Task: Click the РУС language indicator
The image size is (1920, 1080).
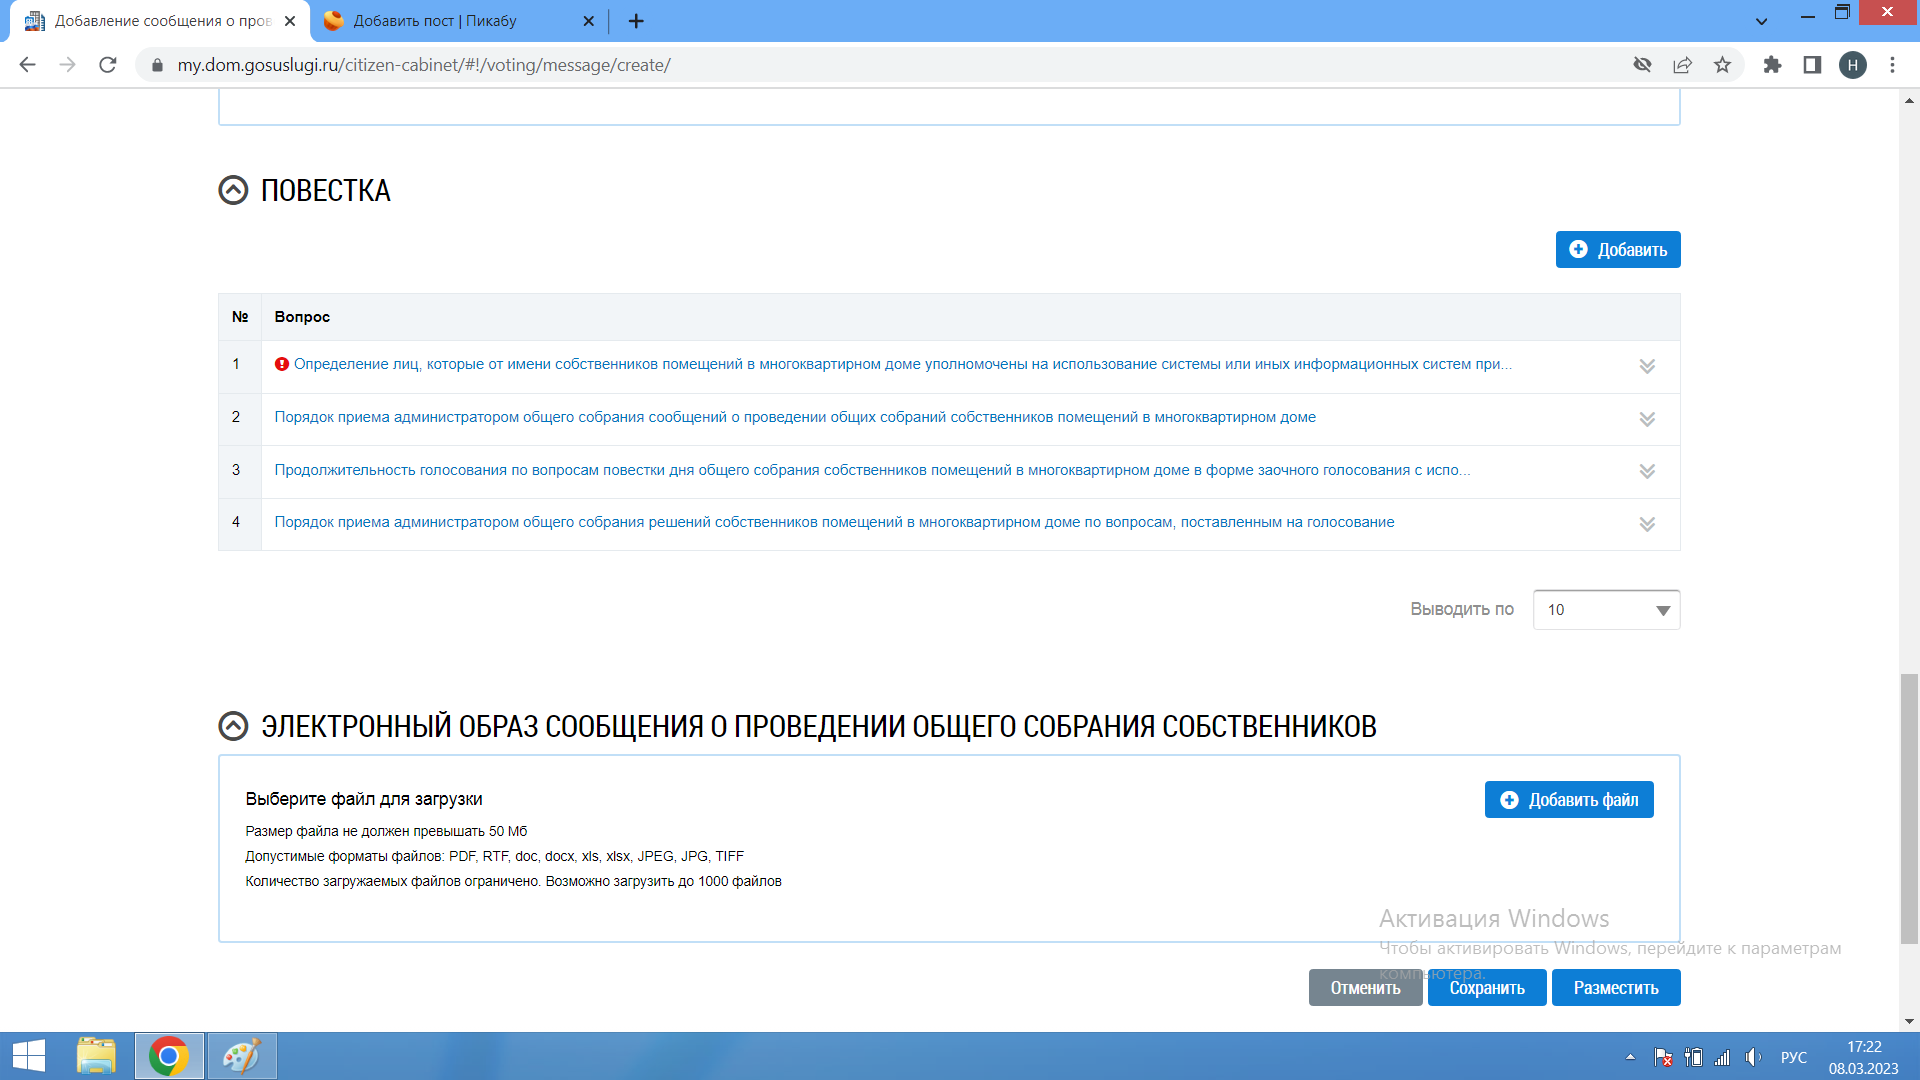Action: pyautogui.click(x=1794, y=1057)
